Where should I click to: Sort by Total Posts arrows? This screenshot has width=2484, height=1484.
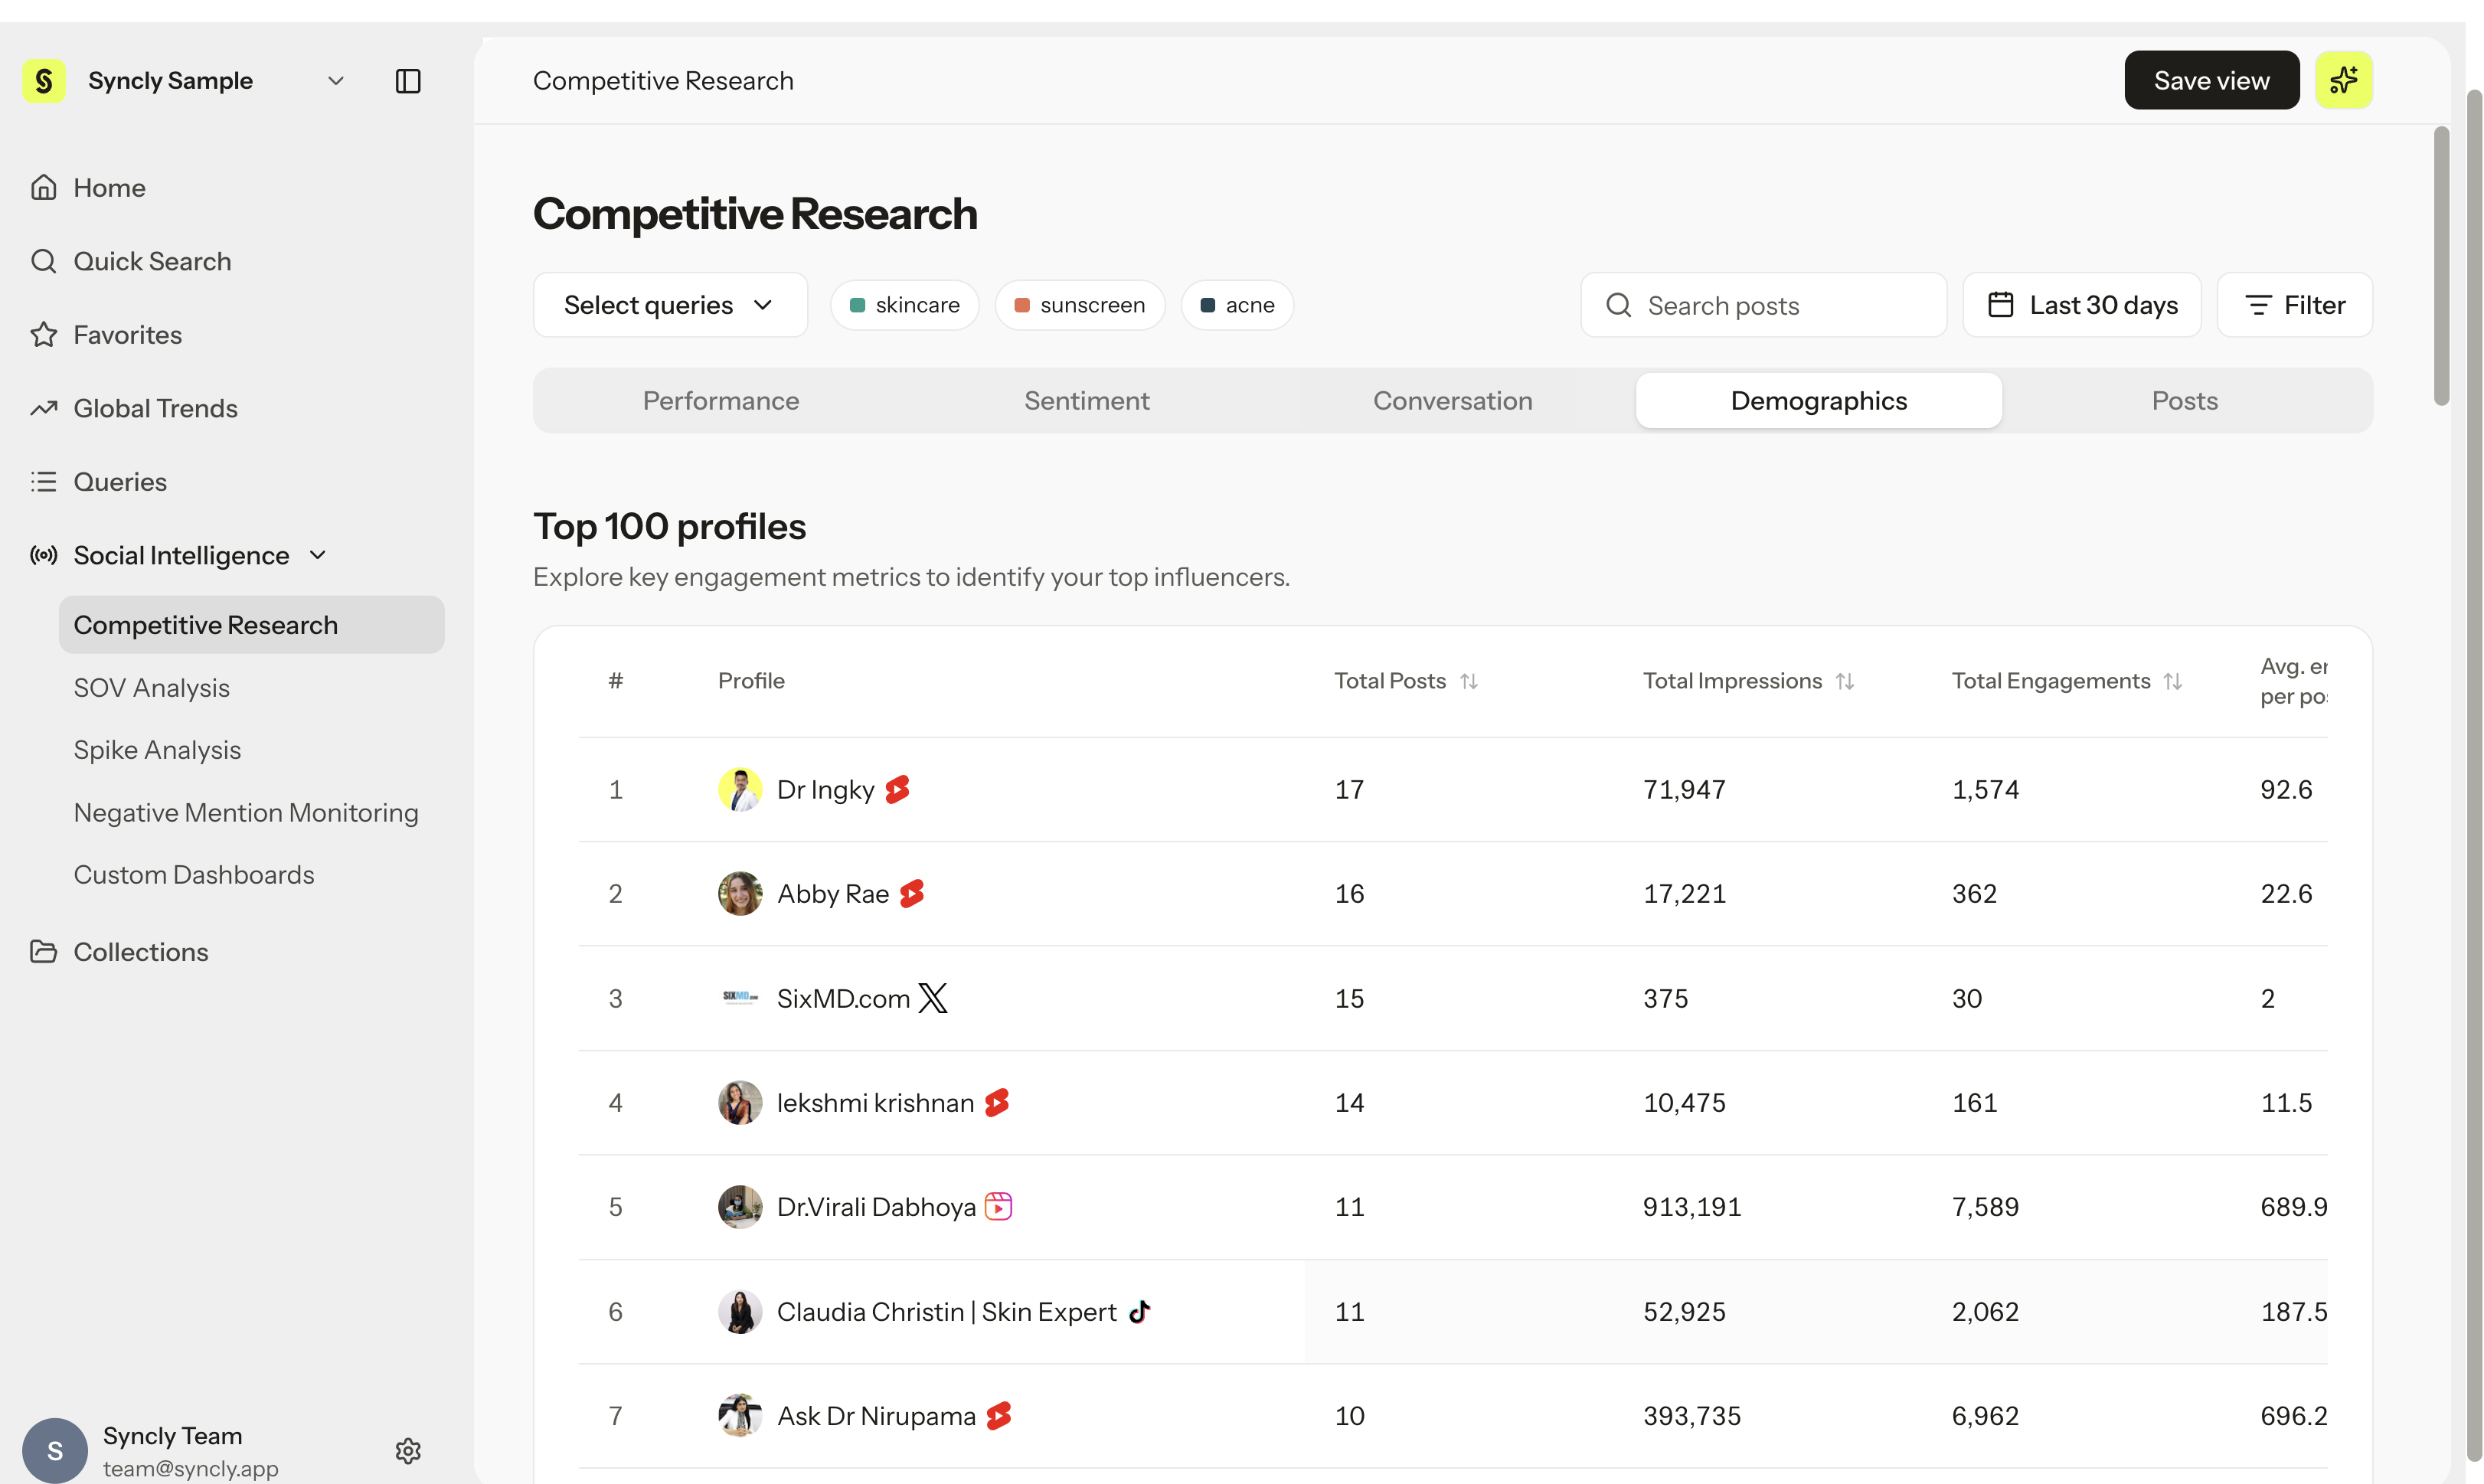pyautogui.click(x=1469, y=681)
